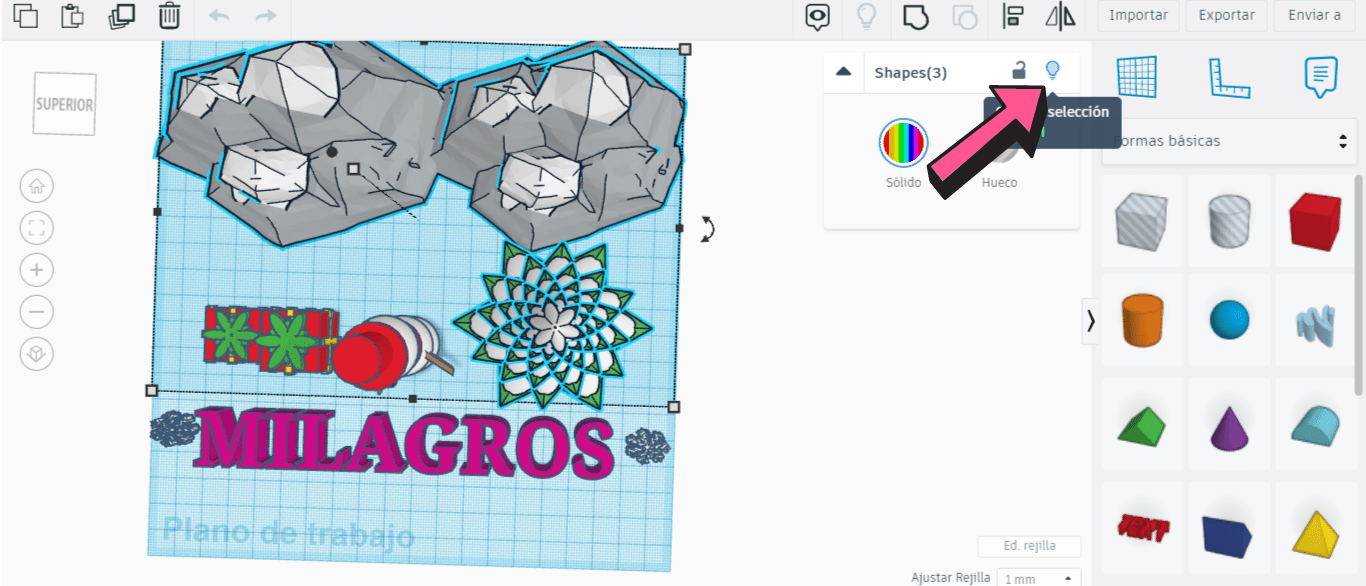The width and height of the screenshot is (1366, 586).
Task: Pick the dark blue Wedge shape
Action: click(x=1229, y=535)
